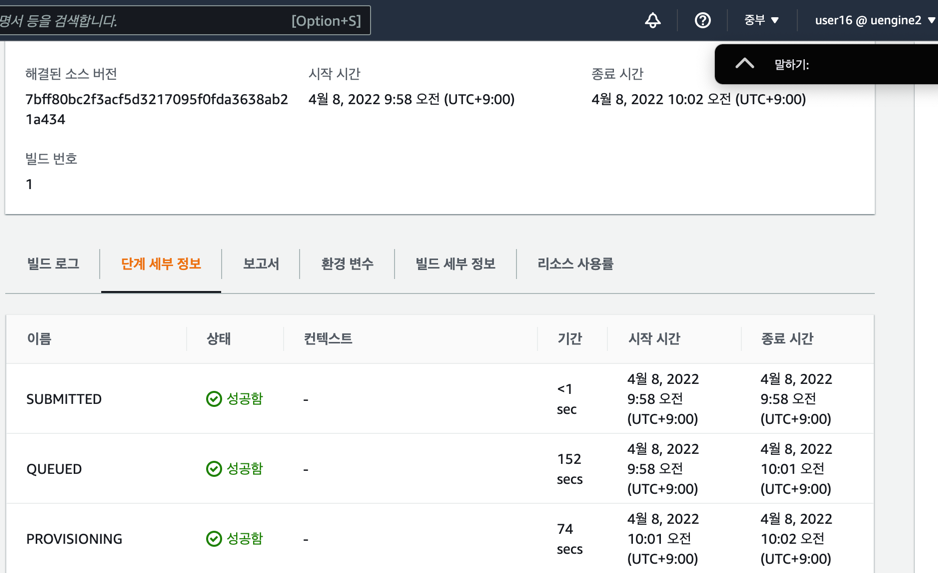Click the SUBMITTED row end time cell
The height and width of the screenshot is (573, 938).
[x=796, y=399]
